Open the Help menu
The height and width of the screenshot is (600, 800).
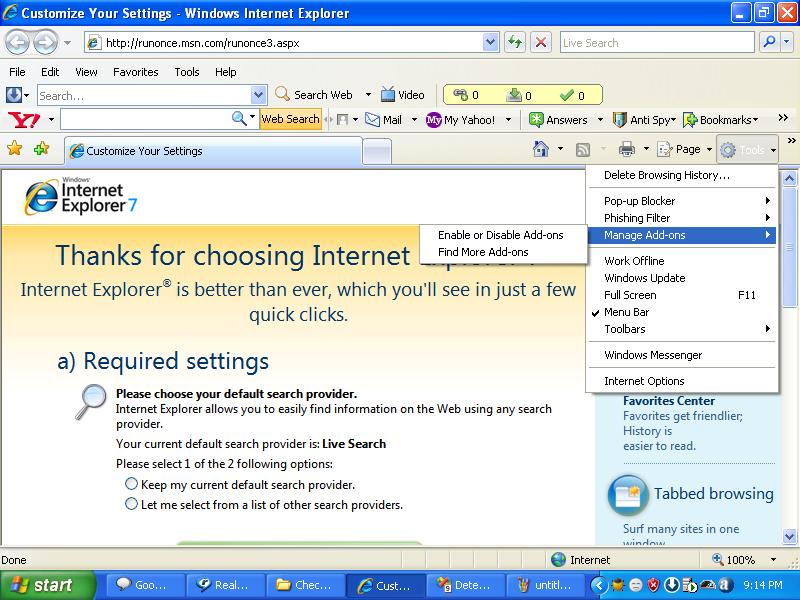pyautogui.click(x=226, y=72)
